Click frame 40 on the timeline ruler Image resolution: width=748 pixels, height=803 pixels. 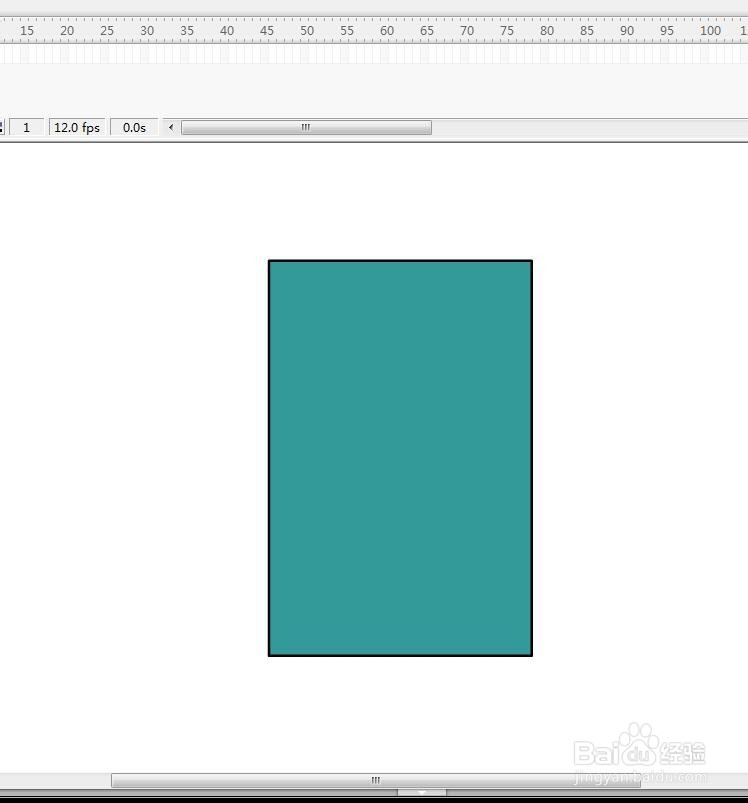point(227,31)
